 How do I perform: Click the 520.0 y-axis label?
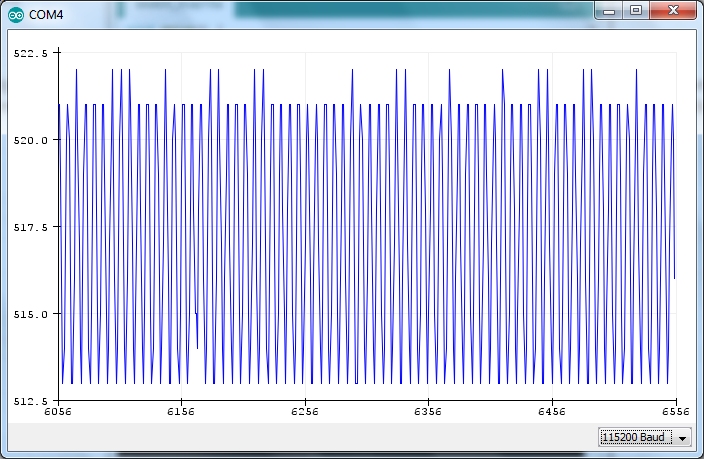(x=29, y=139)
